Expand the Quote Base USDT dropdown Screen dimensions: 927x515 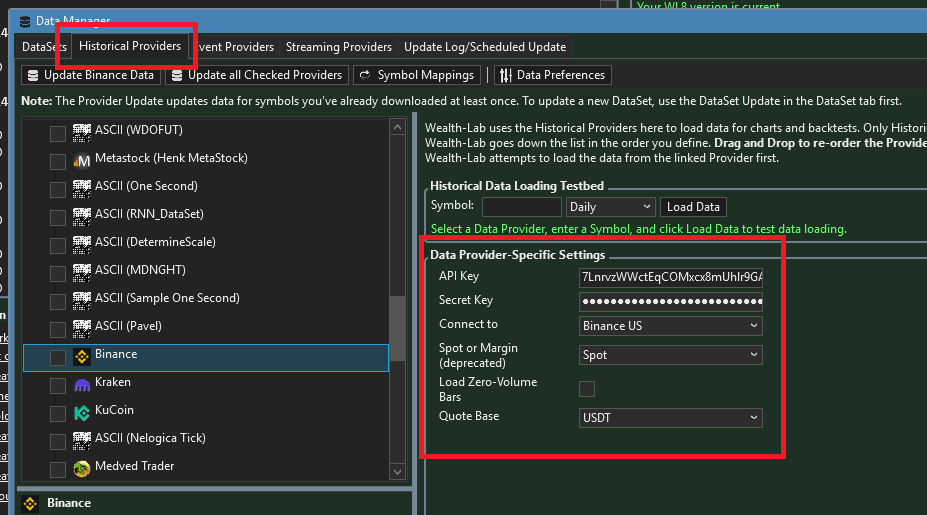[671, 417]
